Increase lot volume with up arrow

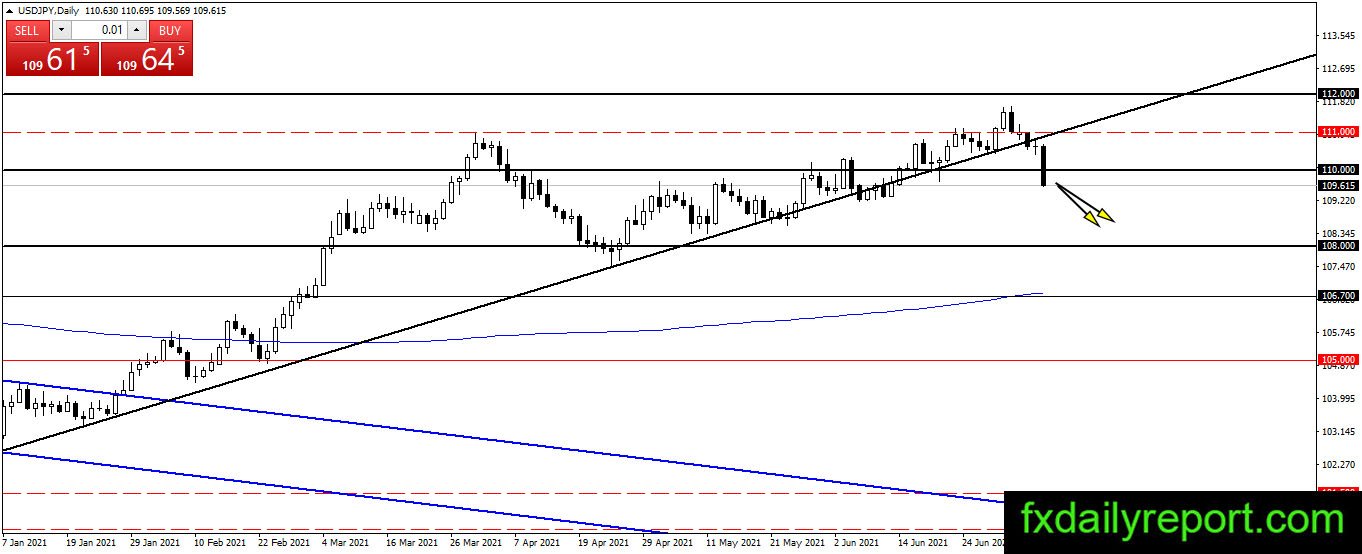click(x=138, y=30)
